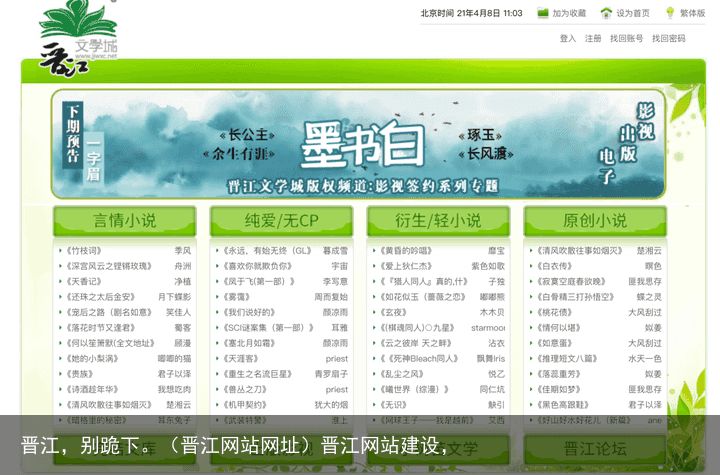Open novel 《落花时节又逢君》

101,328
